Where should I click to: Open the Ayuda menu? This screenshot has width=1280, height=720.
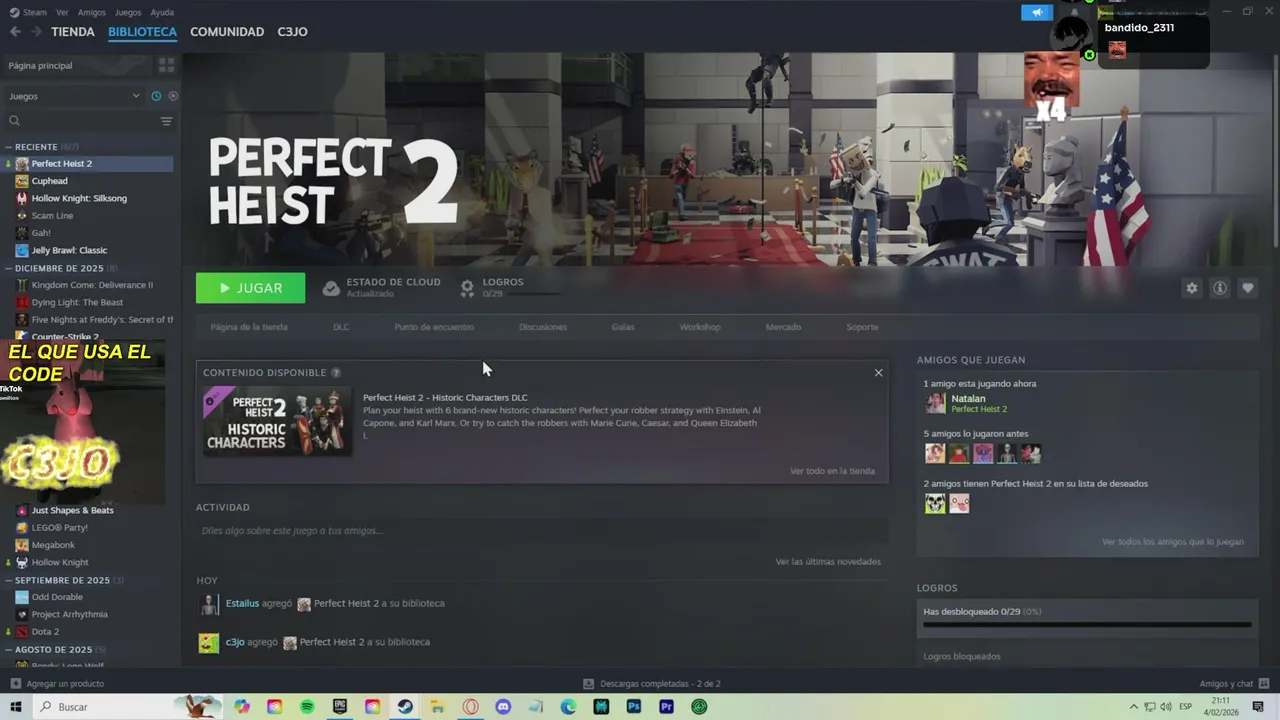coord(162,12)
